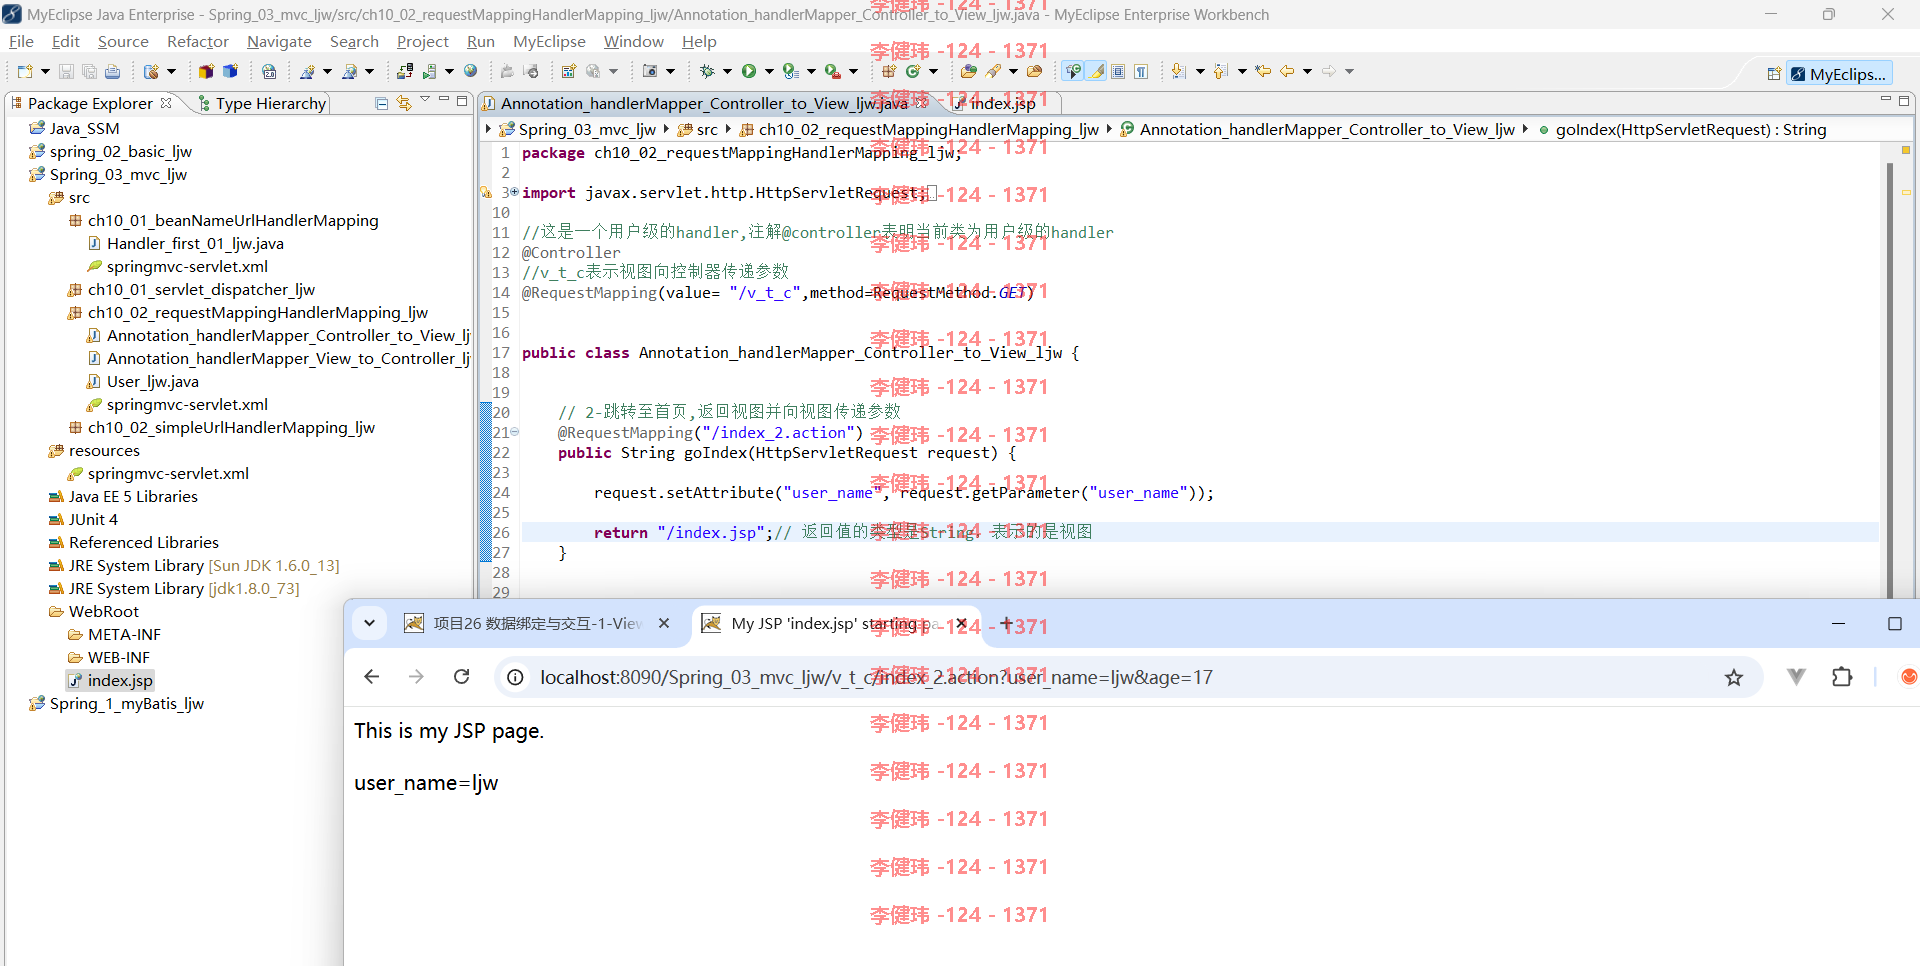The width and height of the screenshot is (1920, 966).
Task: Toggle Mark Occurrences highlighter button
Action: tap(1097, 71)
